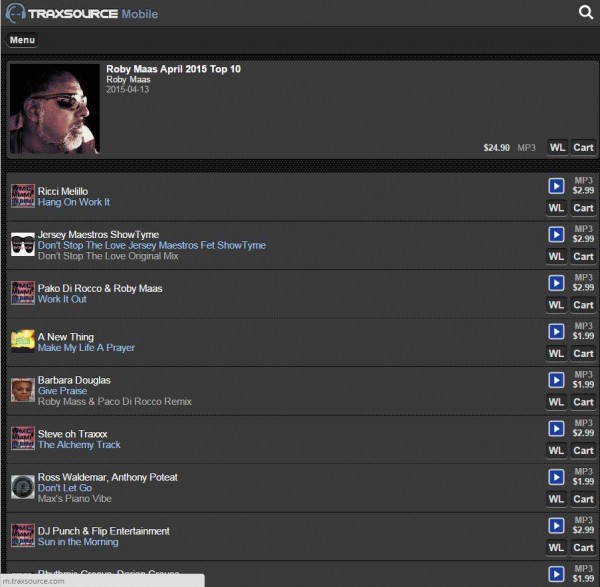Click A New Thing artwork thumbnail
Image resolution: width=600 pixels, height=587 pixels.
click(x=23, y=341)
